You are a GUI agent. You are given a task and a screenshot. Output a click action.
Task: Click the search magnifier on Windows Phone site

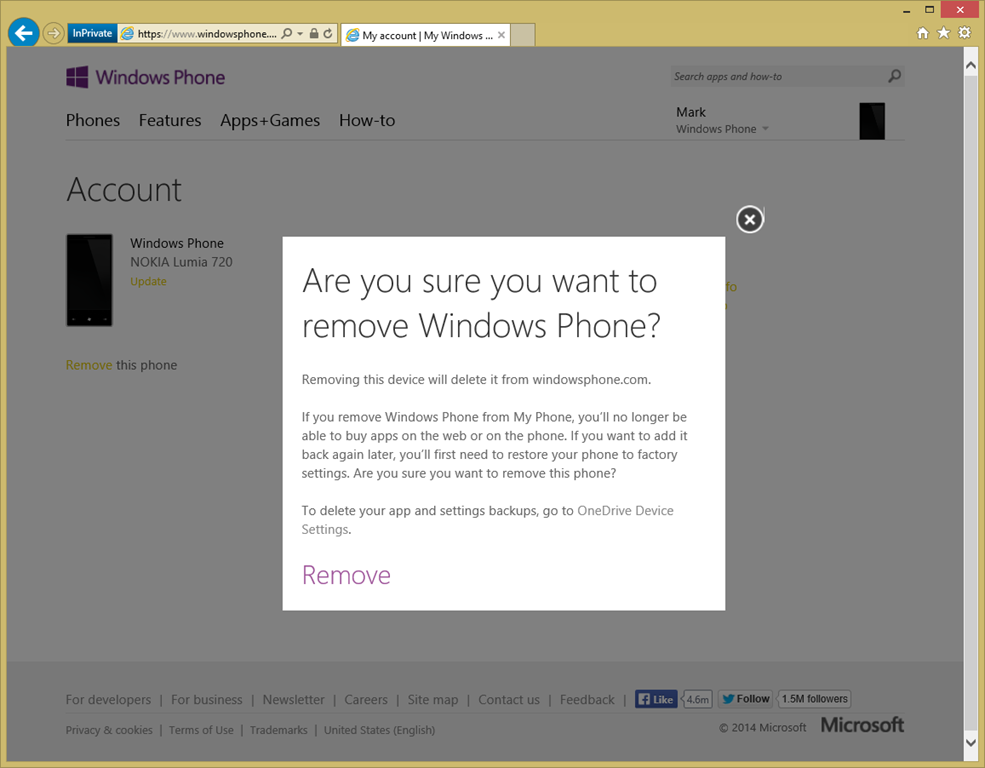click(894, 76)
